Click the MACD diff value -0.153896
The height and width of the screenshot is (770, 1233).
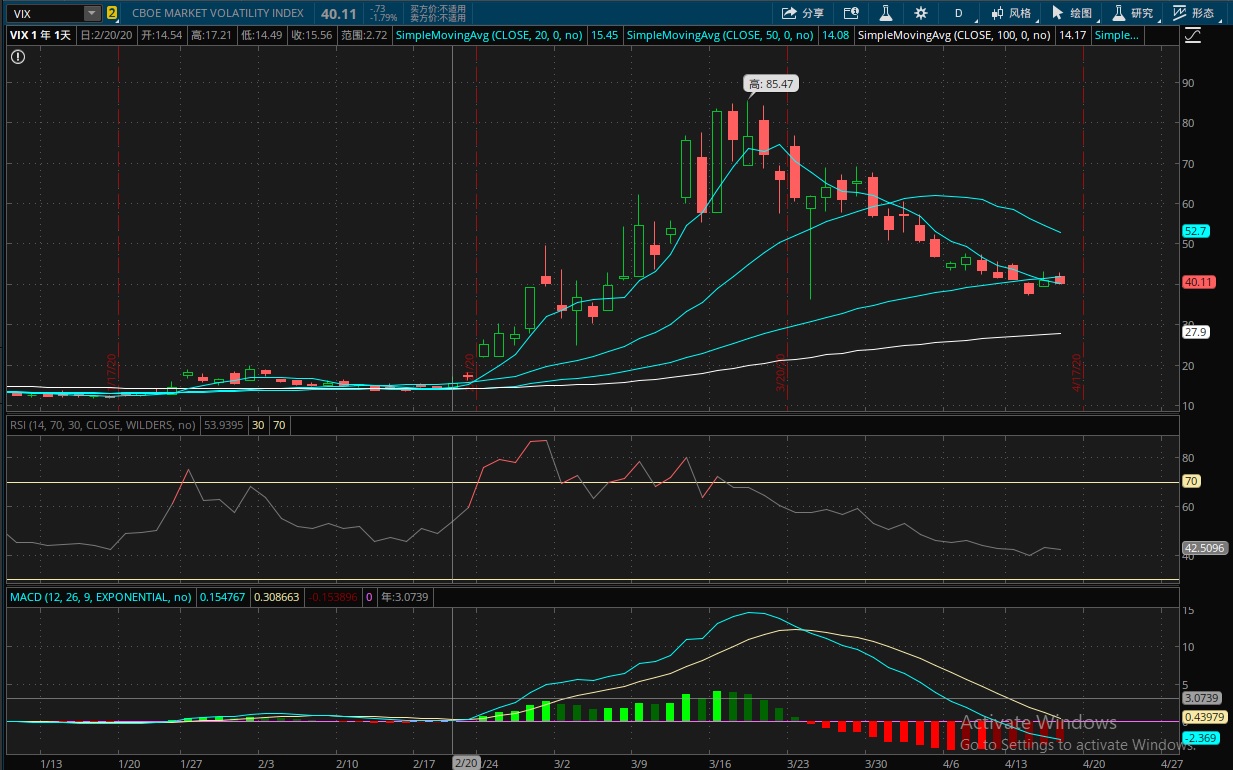pos(333,597)
